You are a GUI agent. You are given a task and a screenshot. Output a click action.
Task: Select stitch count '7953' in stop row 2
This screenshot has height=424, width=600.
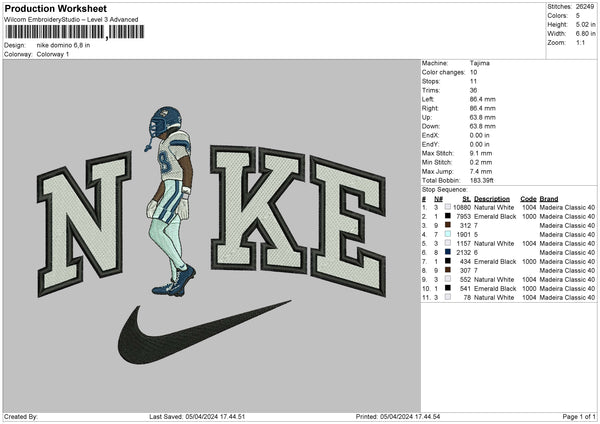(463, 217)
